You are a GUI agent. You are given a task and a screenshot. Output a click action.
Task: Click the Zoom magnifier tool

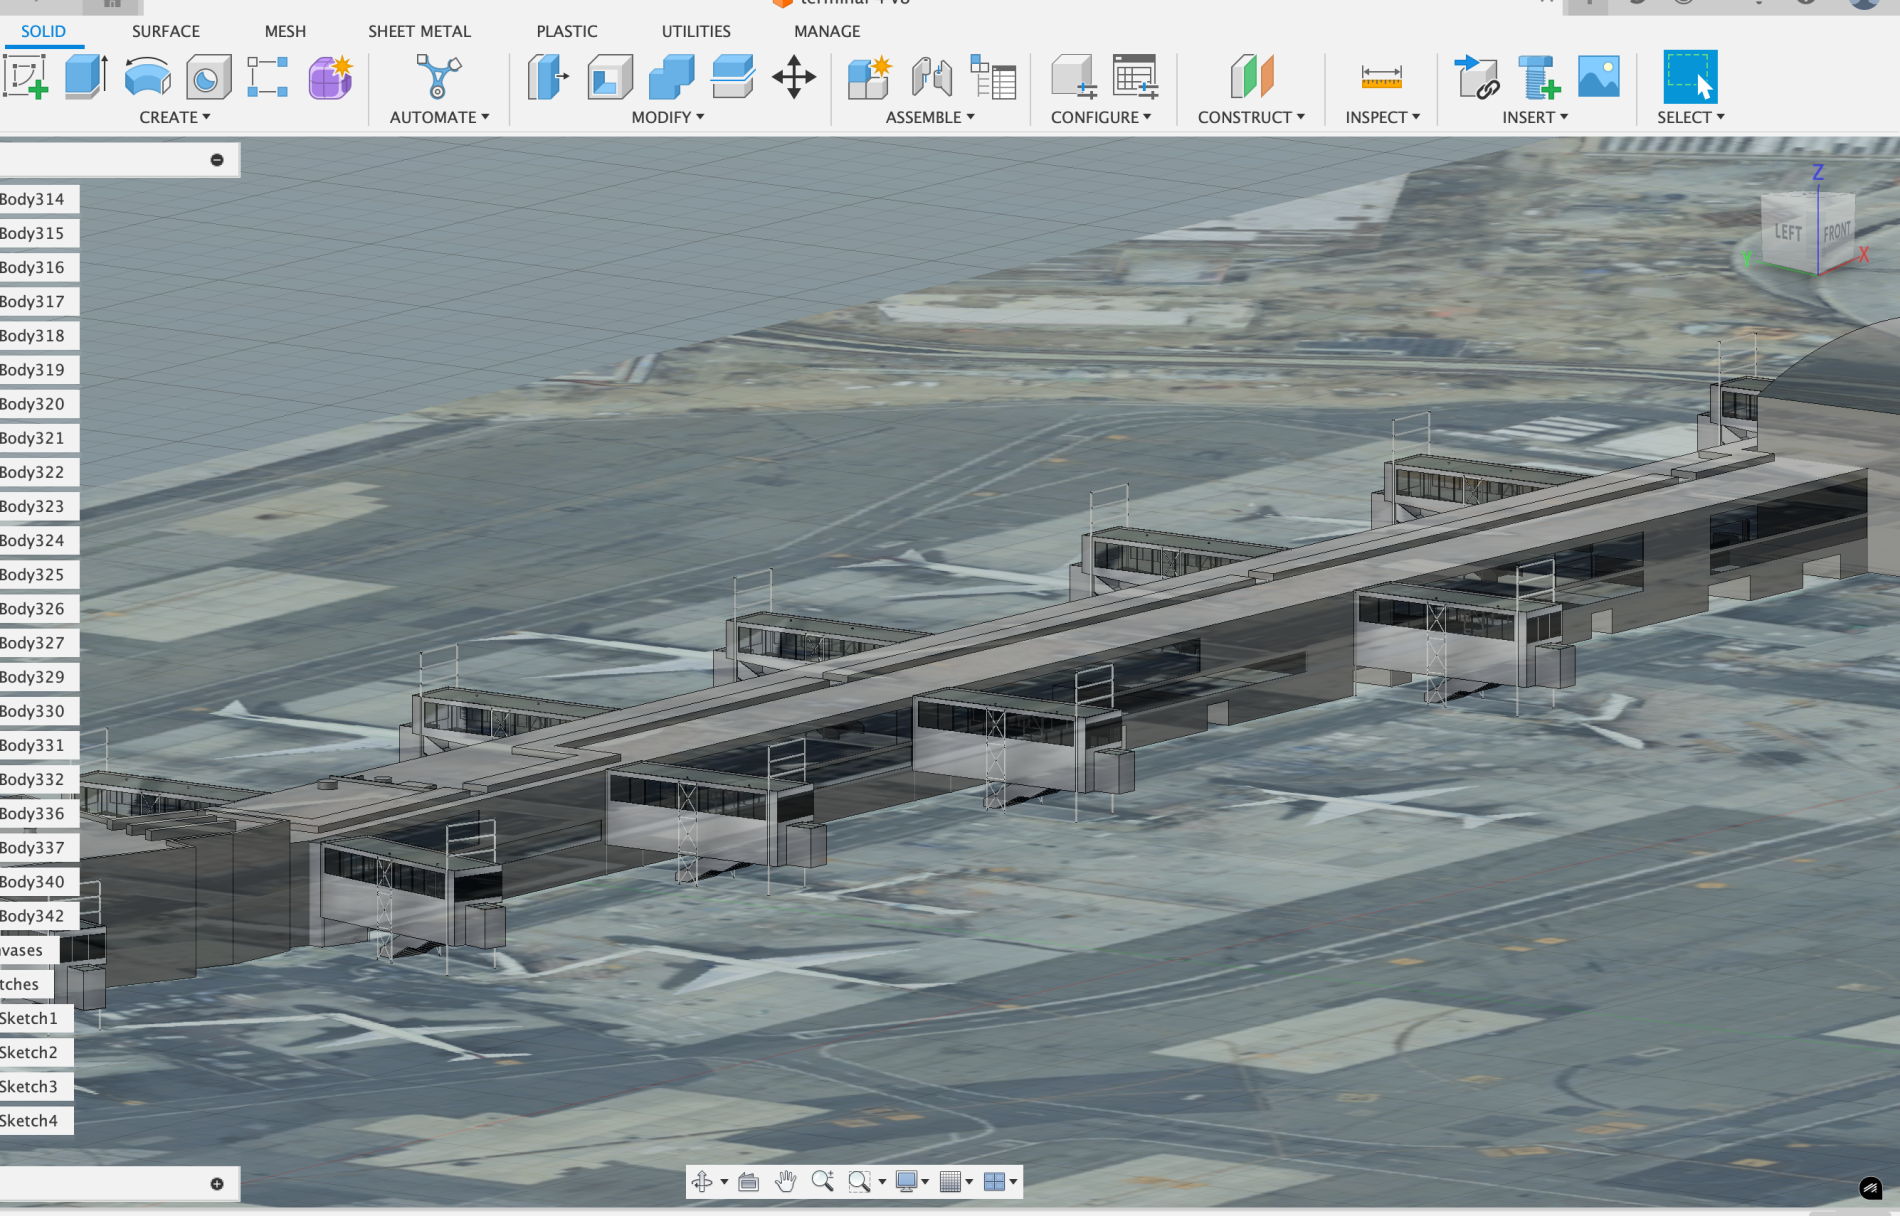pyautogui.click(x=823, y=1182)
